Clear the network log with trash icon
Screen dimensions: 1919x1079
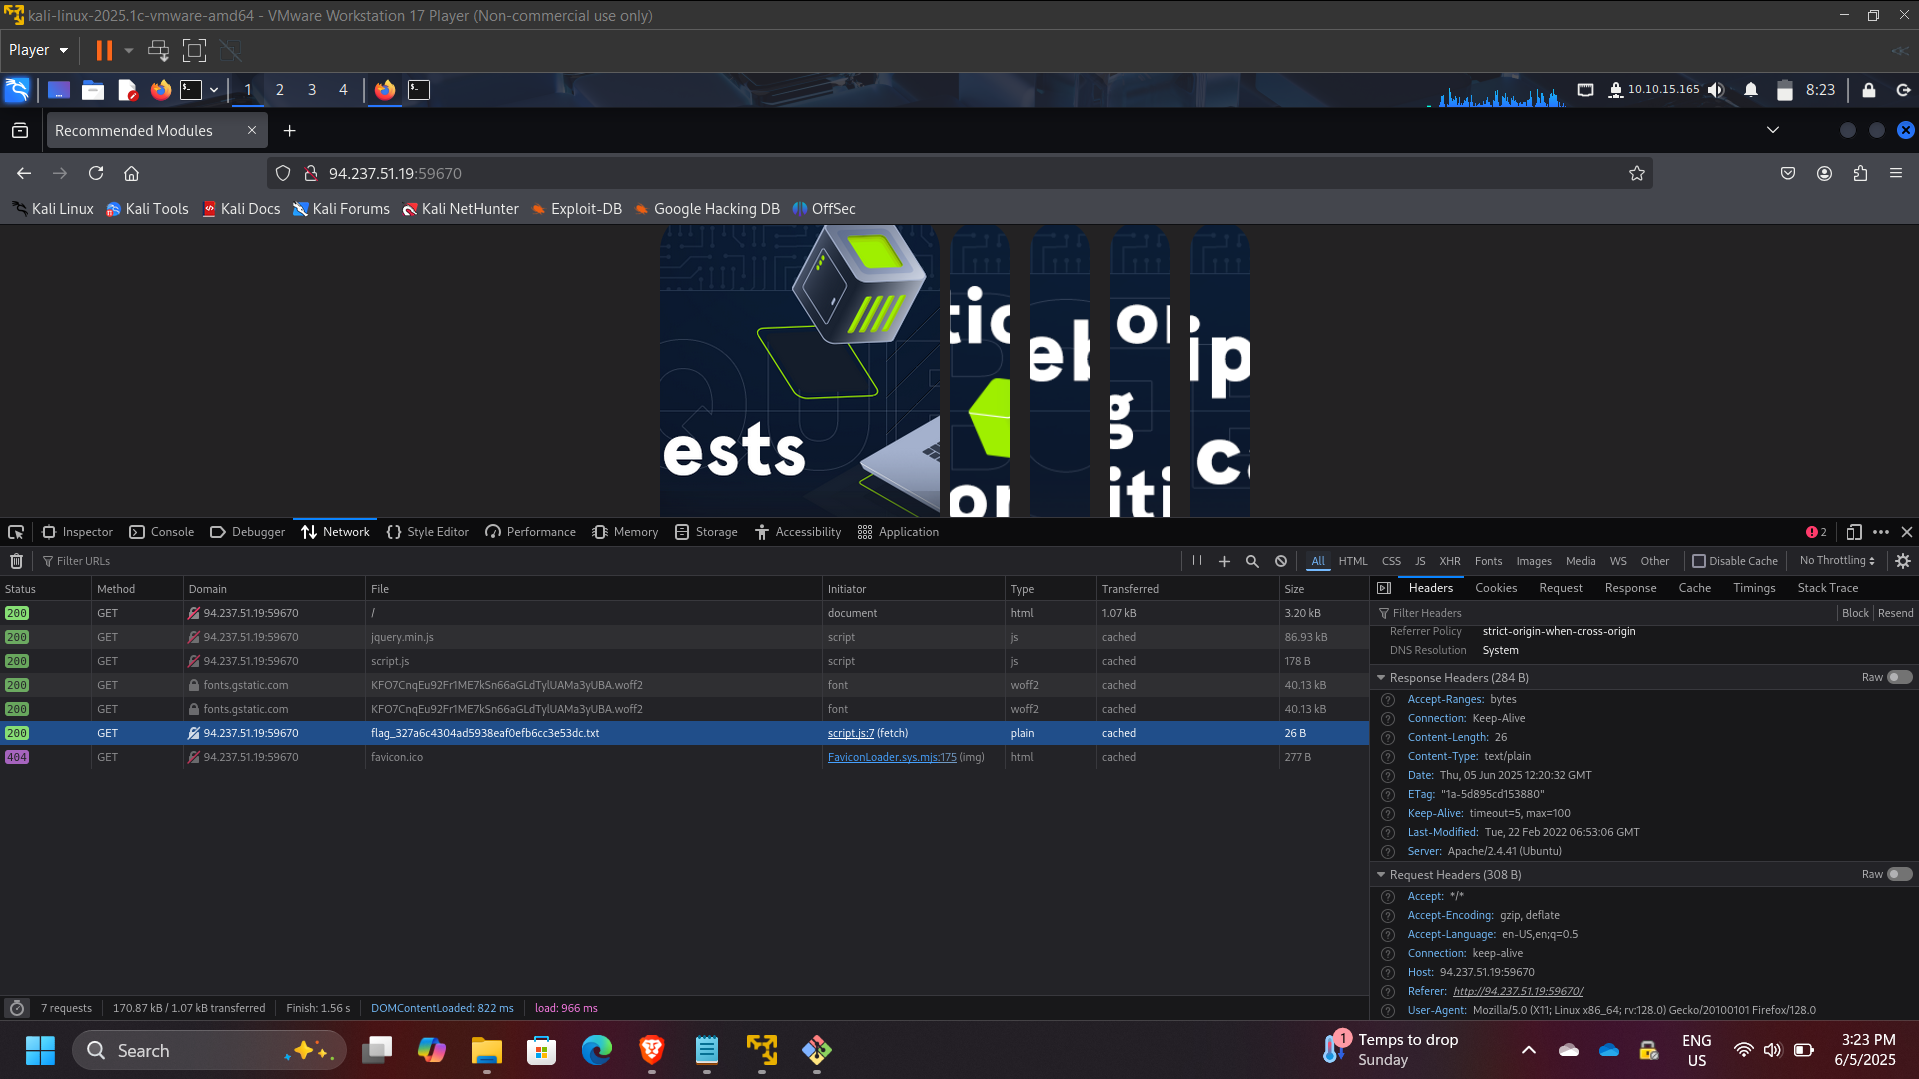[16, 561]
